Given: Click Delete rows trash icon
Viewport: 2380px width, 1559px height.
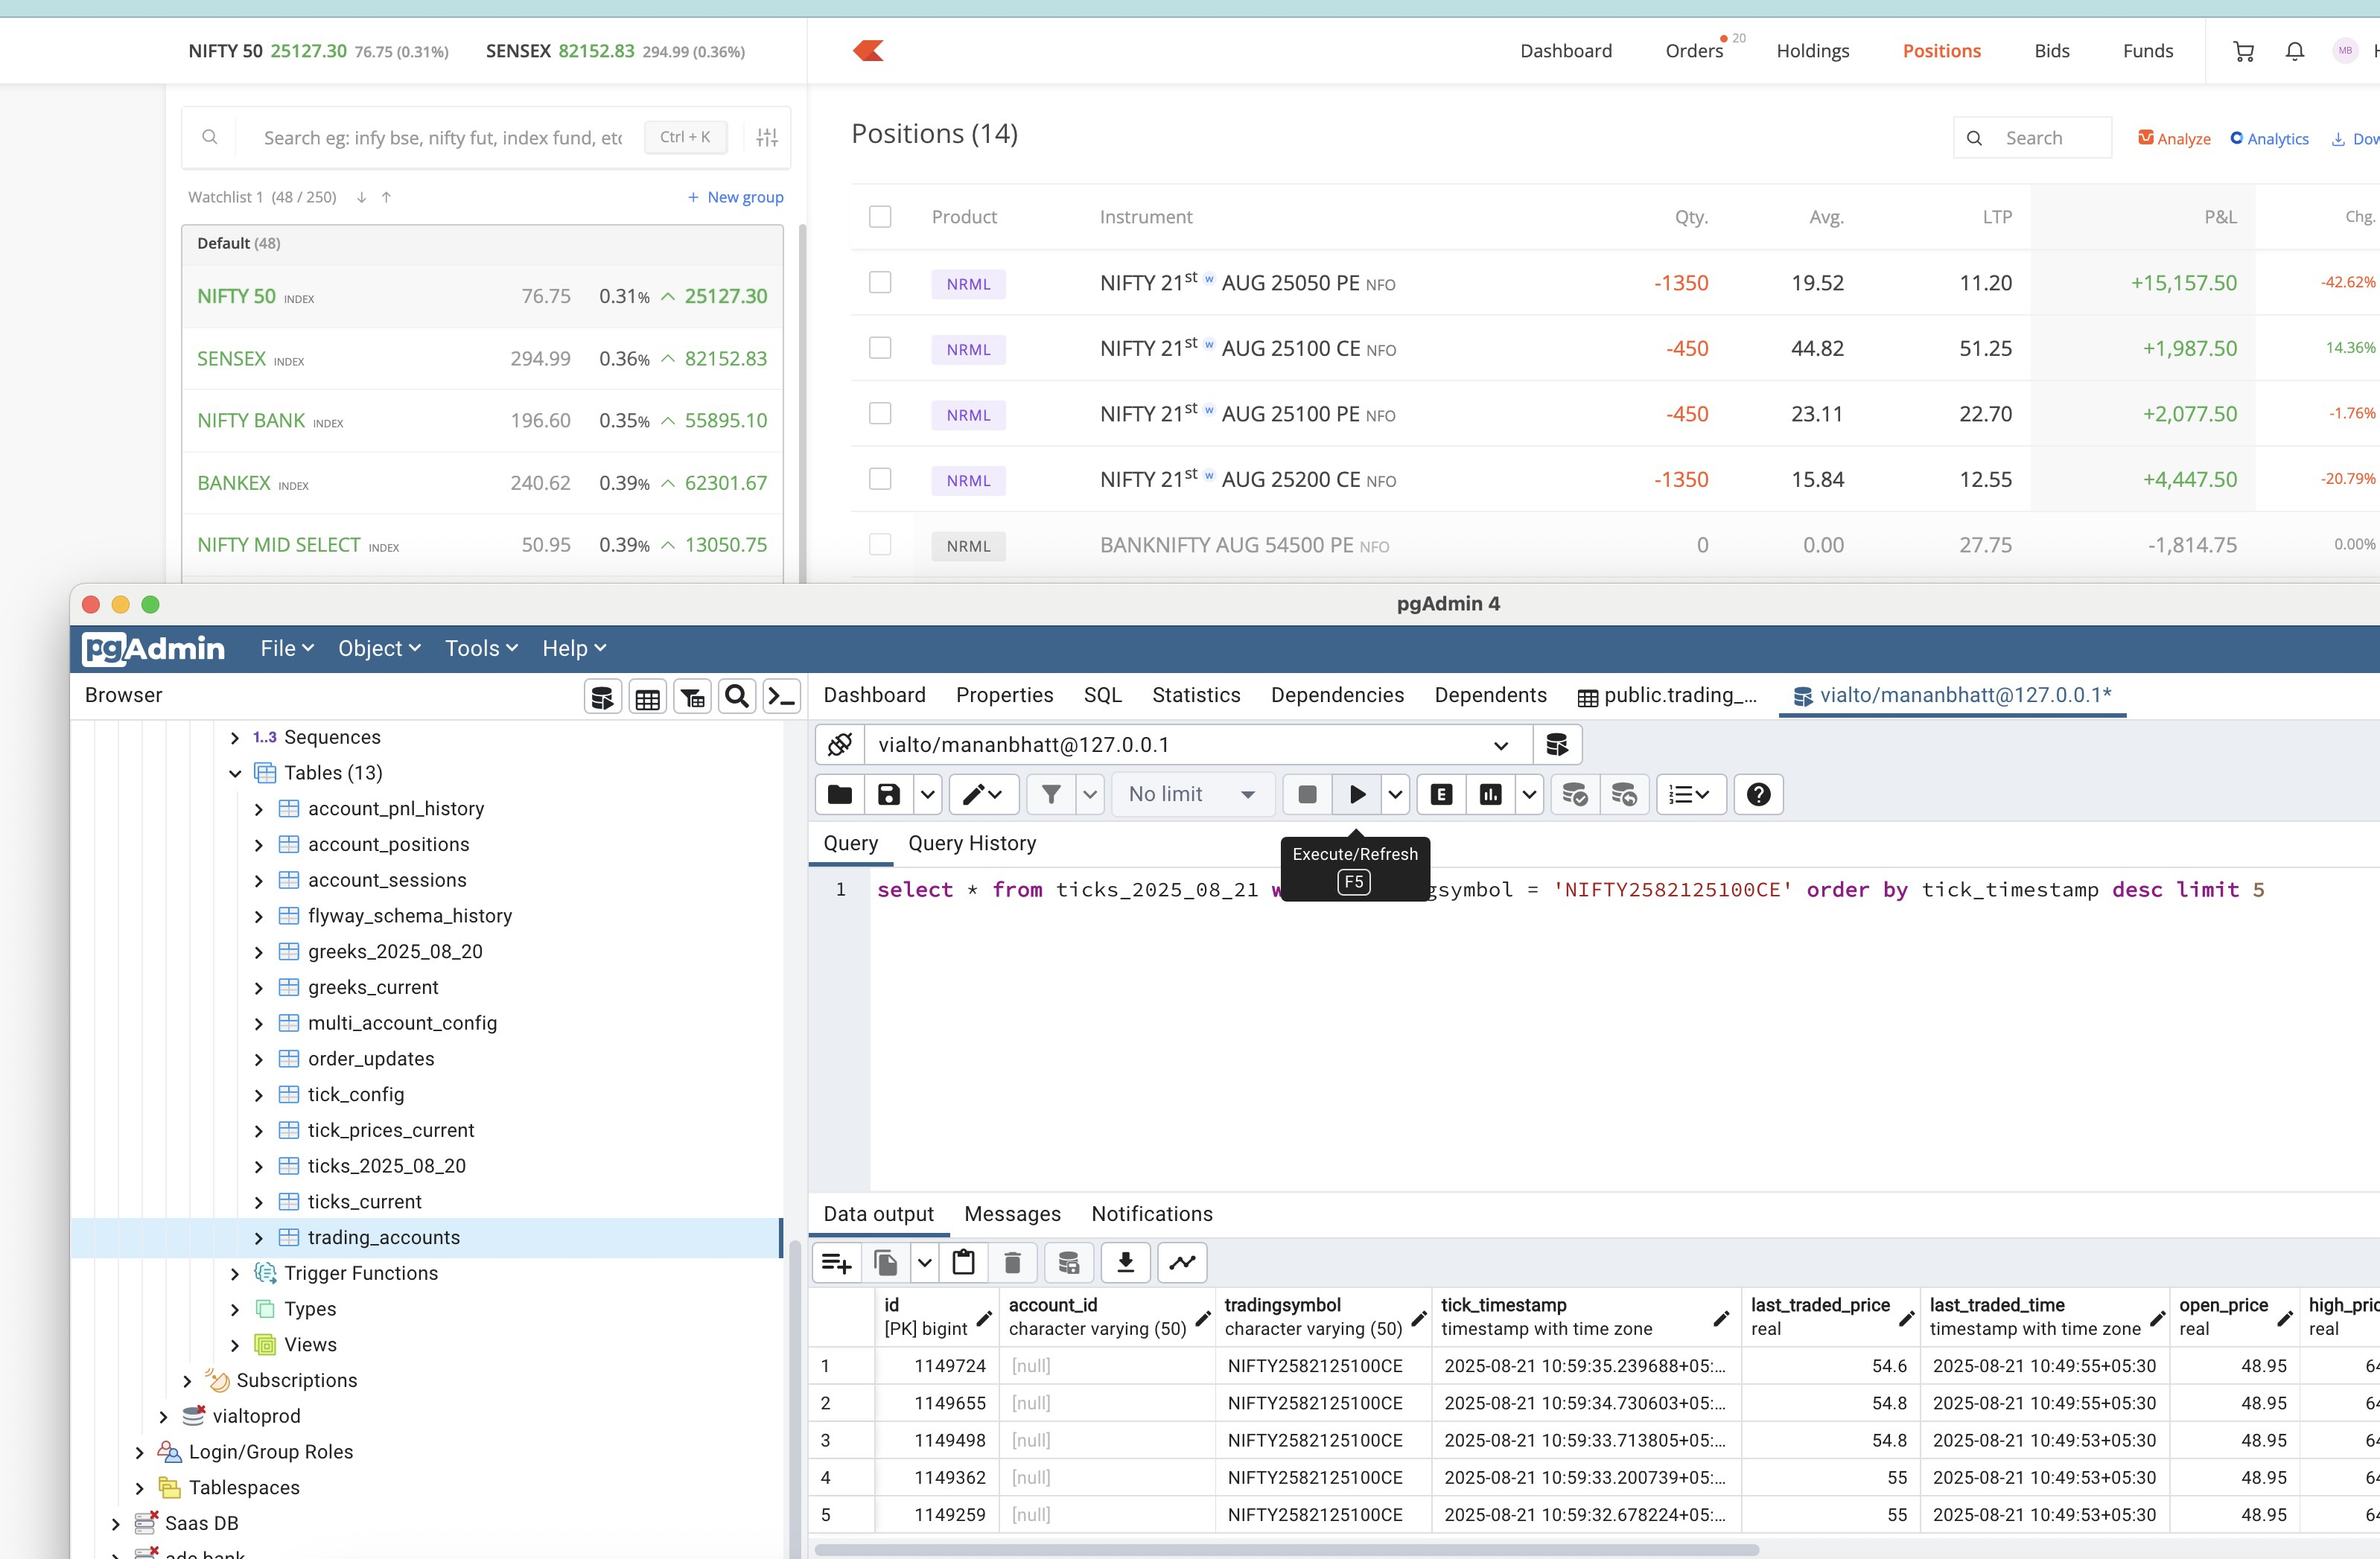Looking at the screenshot, I should coord(1012,1263).
